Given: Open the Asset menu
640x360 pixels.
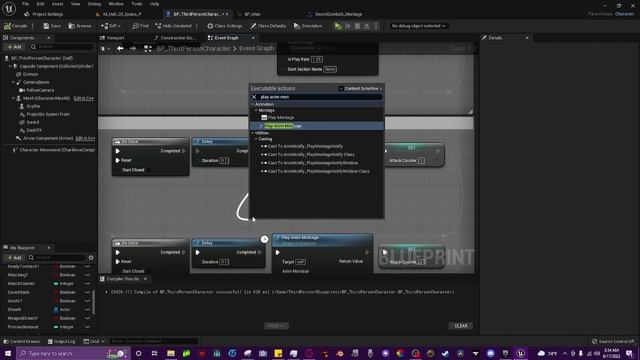Looking at the screenshot, I should point(58,4).
